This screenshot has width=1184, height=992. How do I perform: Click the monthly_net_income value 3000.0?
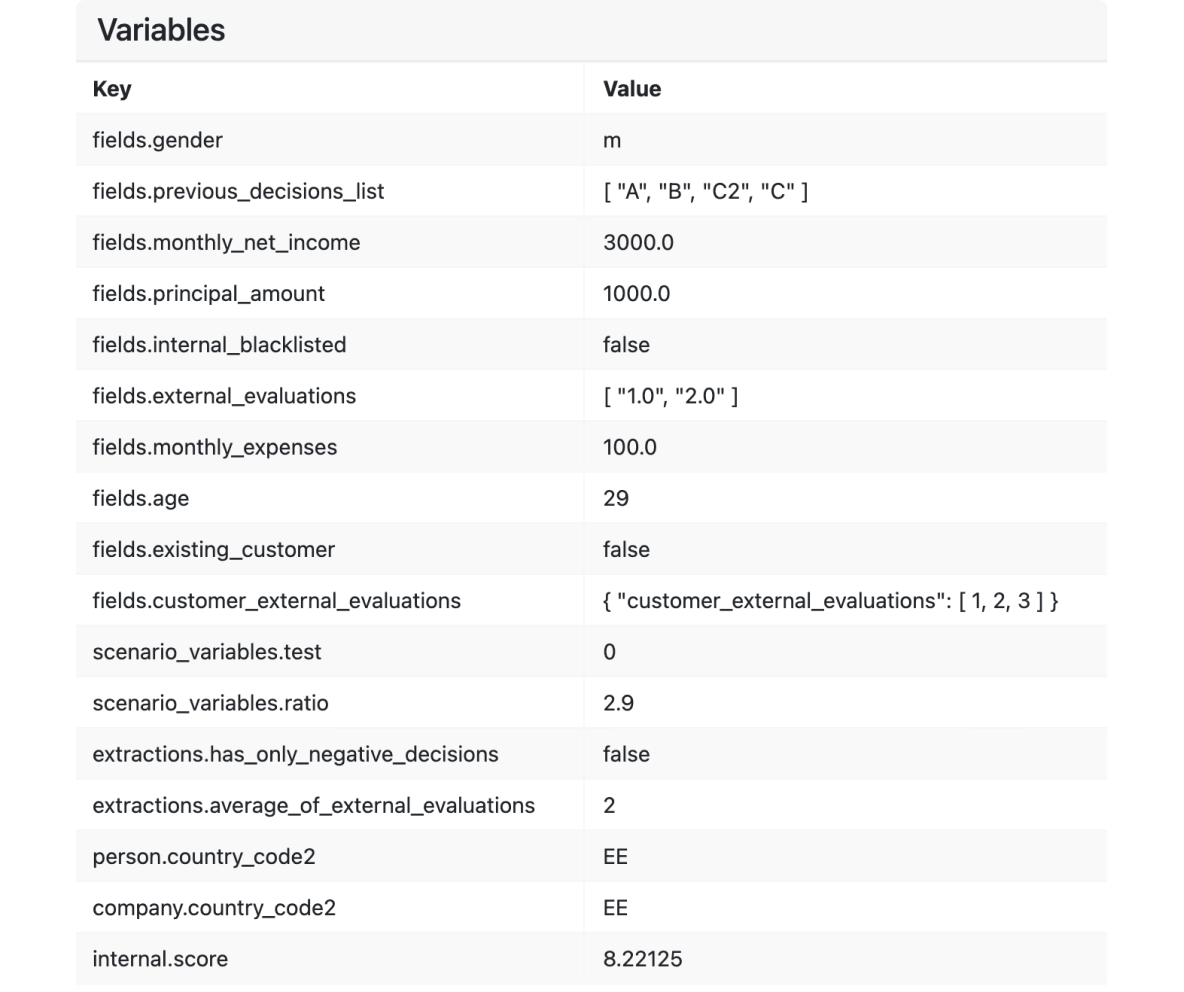(638, 243)
